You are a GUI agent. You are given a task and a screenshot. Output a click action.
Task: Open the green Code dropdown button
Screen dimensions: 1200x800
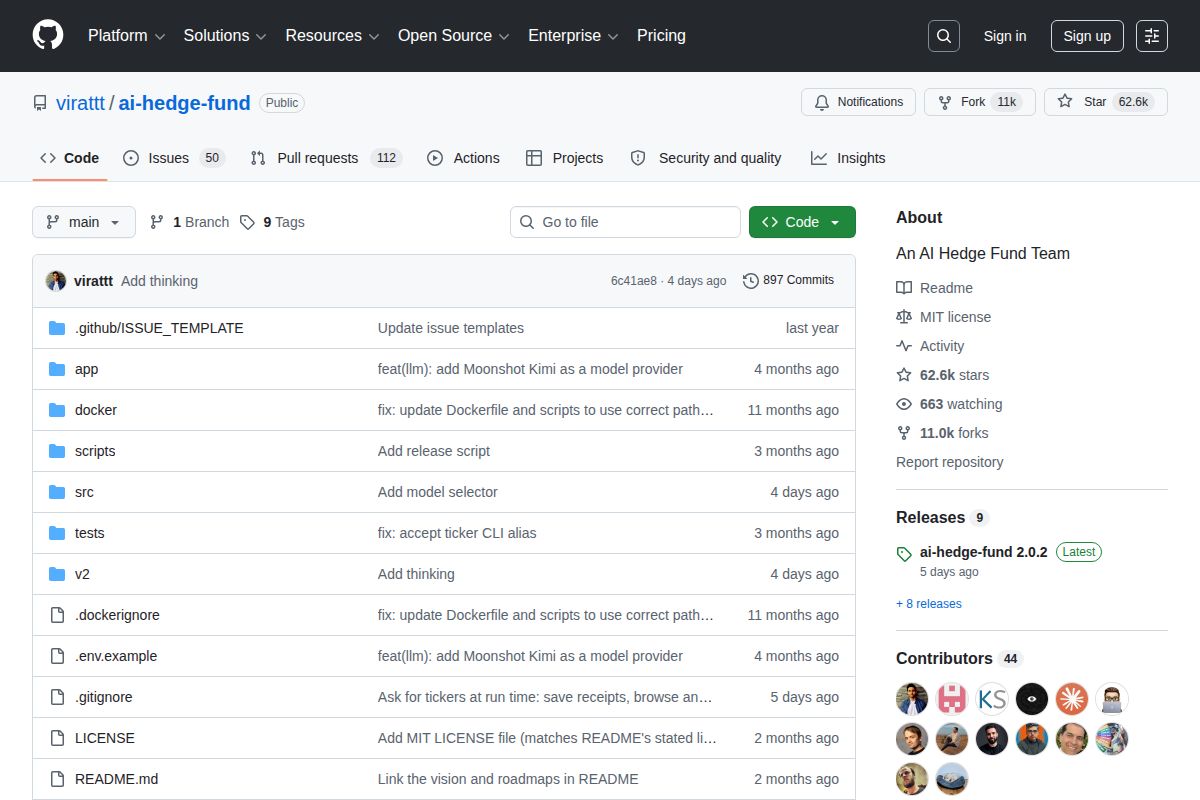click(x=802, y=222)
